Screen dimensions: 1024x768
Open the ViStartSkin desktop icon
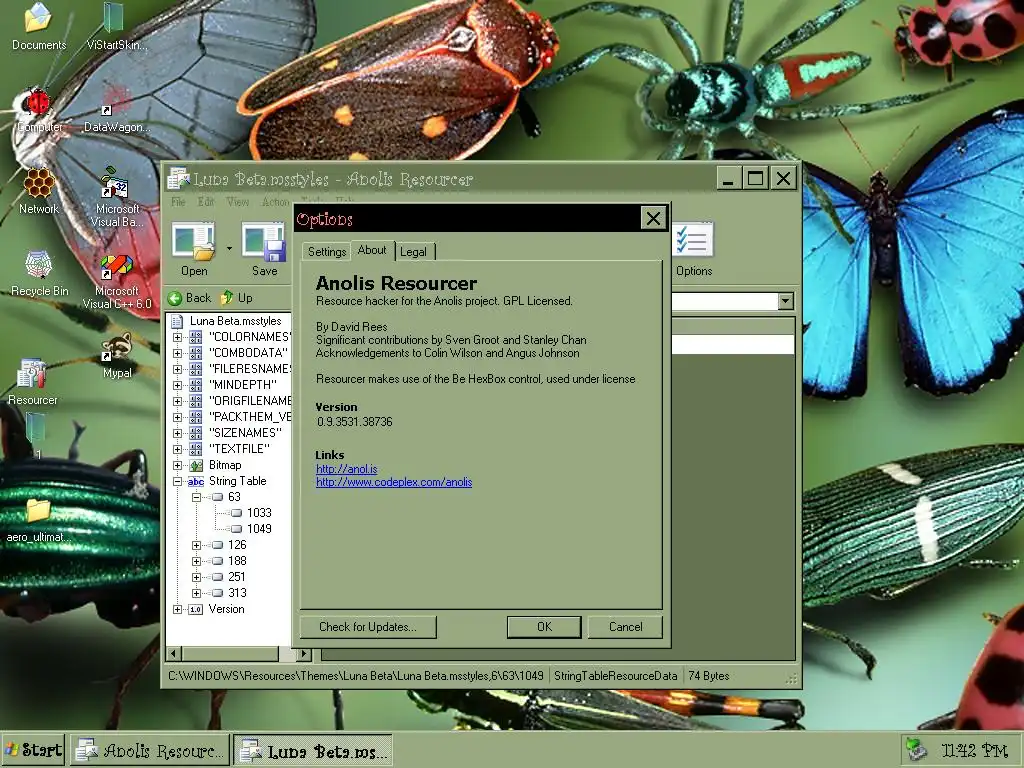coord(114,18)
